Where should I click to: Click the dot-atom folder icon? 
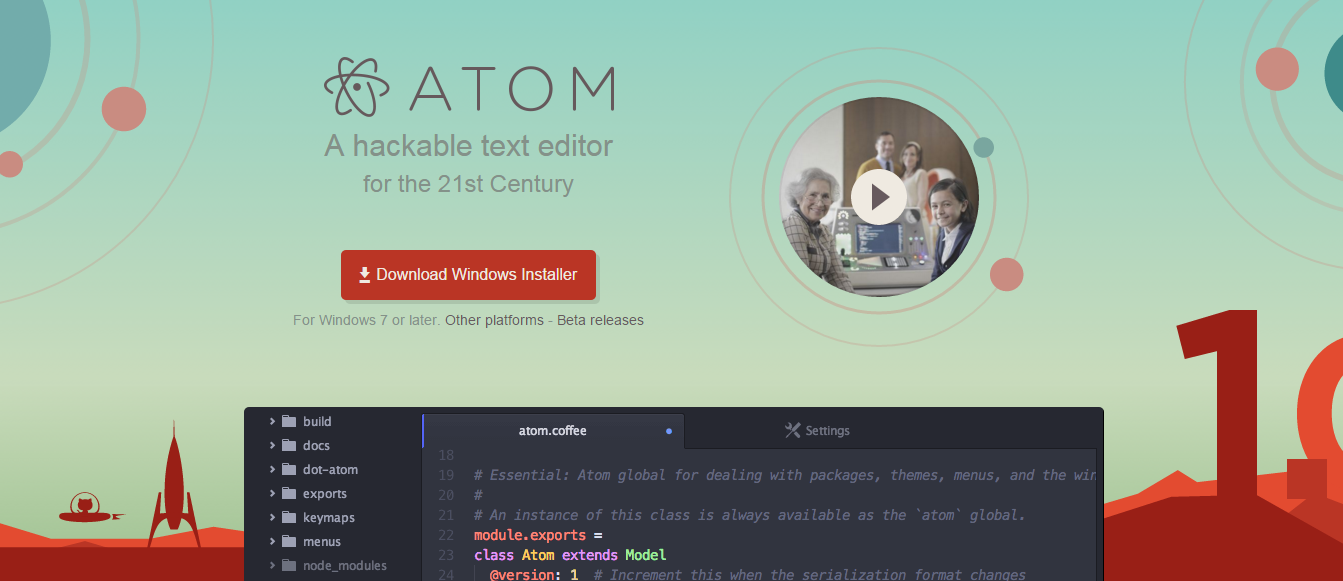click(289, 469)
